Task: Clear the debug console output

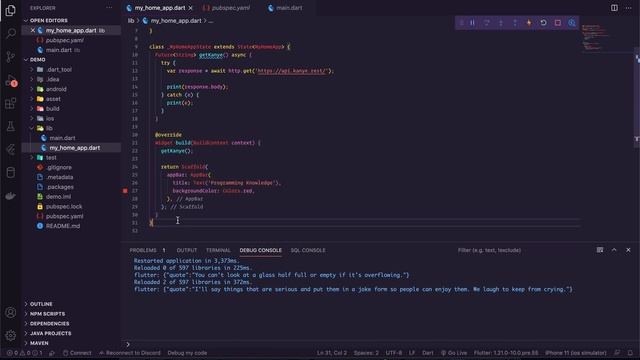Action: (x=600, y=250)
